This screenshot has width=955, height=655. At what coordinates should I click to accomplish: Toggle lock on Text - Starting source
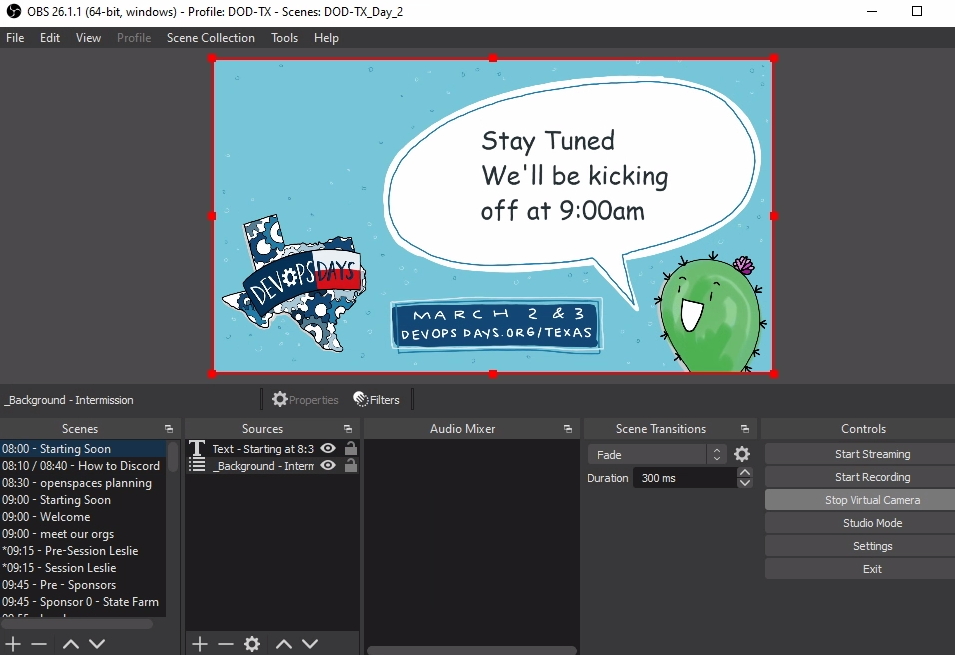[351, 448]
